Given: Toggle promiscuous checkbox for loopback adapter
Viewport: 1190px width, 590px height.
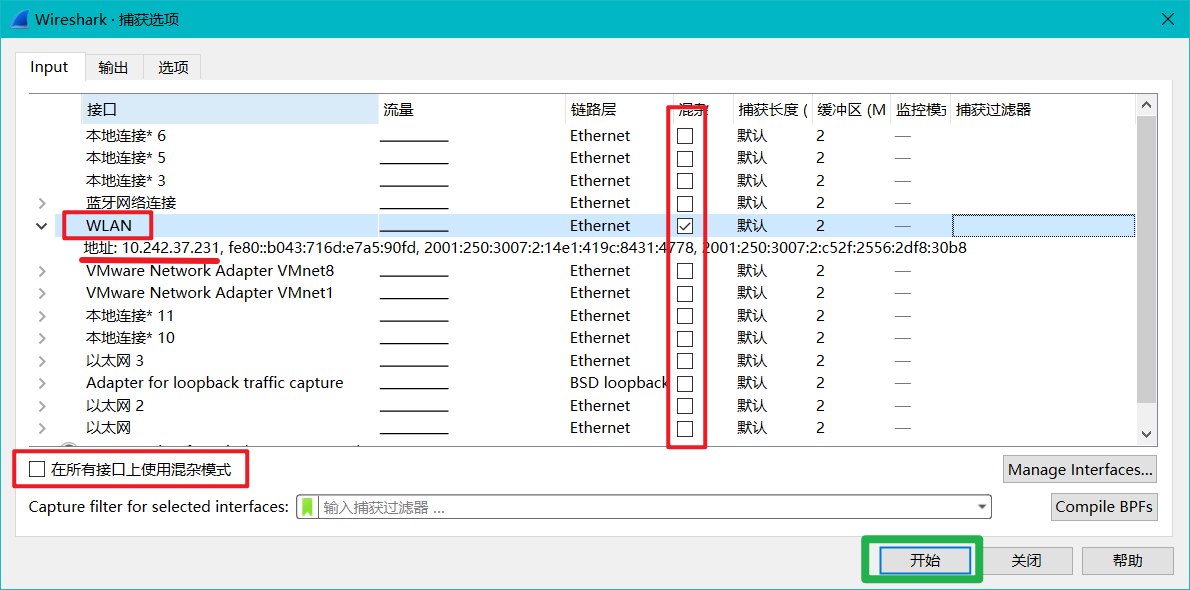Looking at the screenshot, I should (685, 383).
